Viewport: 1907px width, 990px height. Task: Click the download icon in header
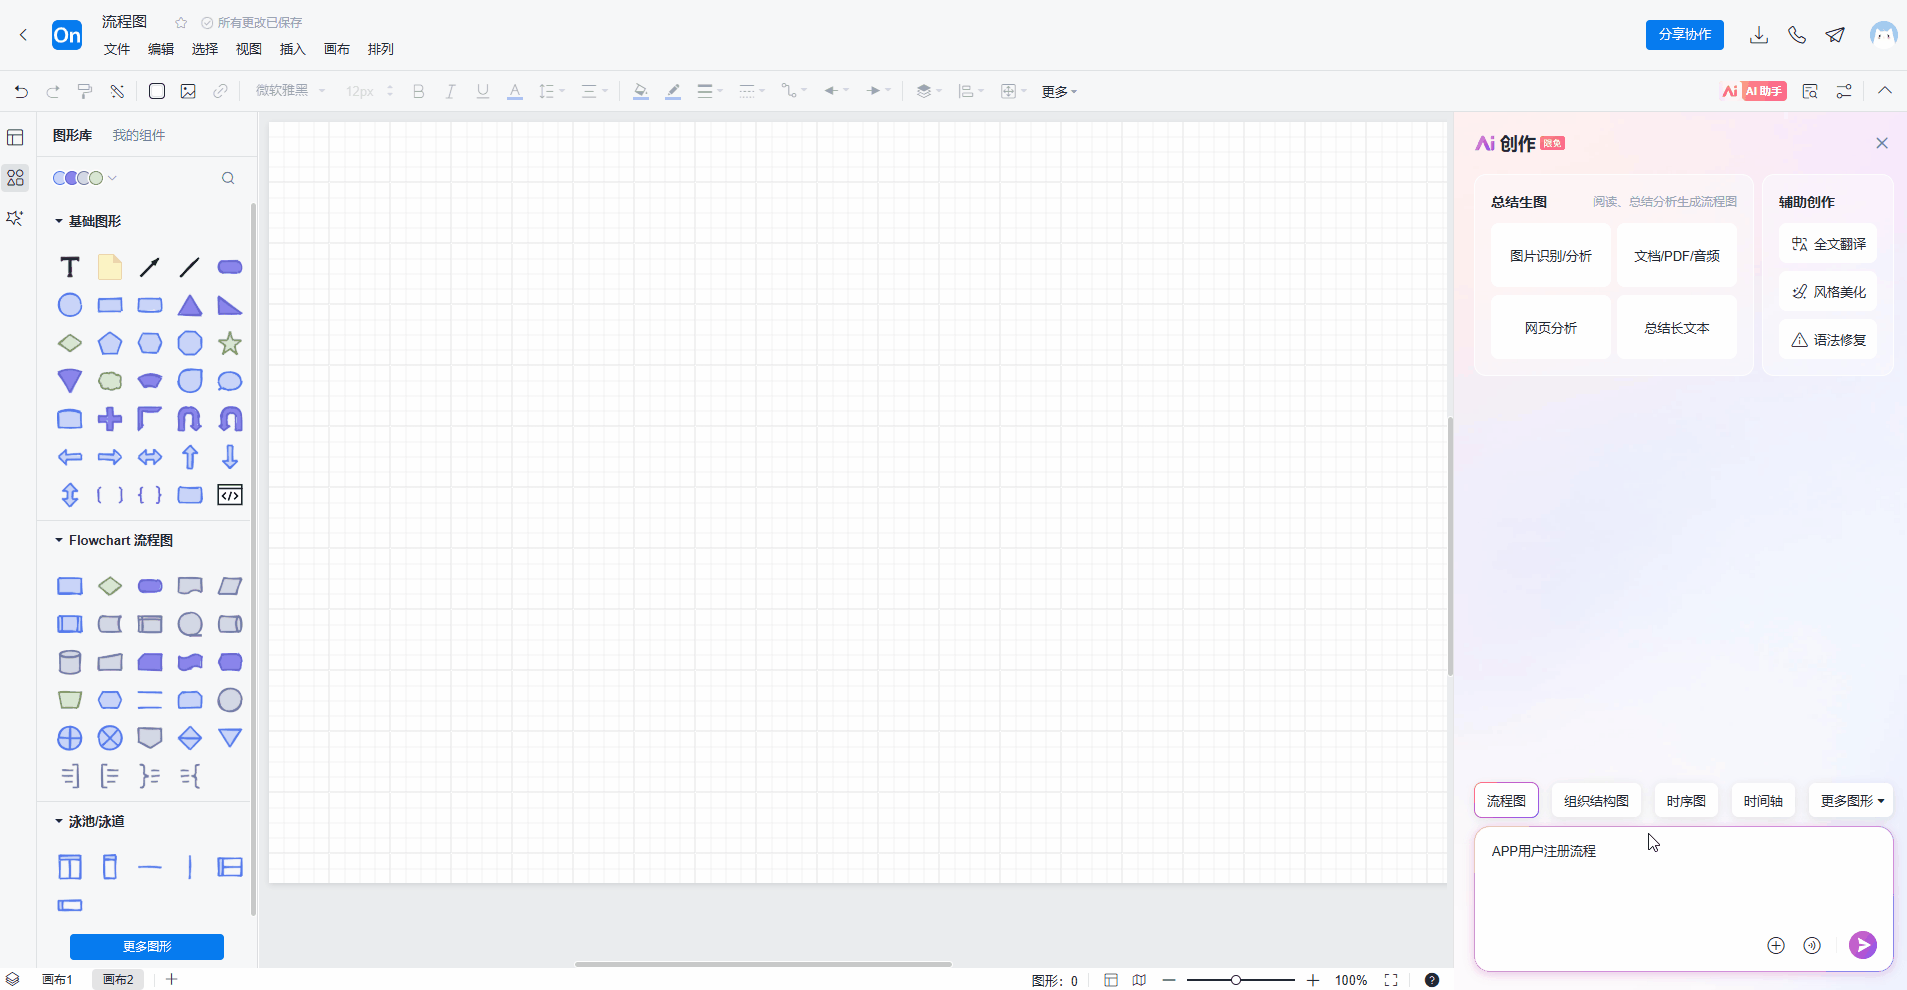1759,35
